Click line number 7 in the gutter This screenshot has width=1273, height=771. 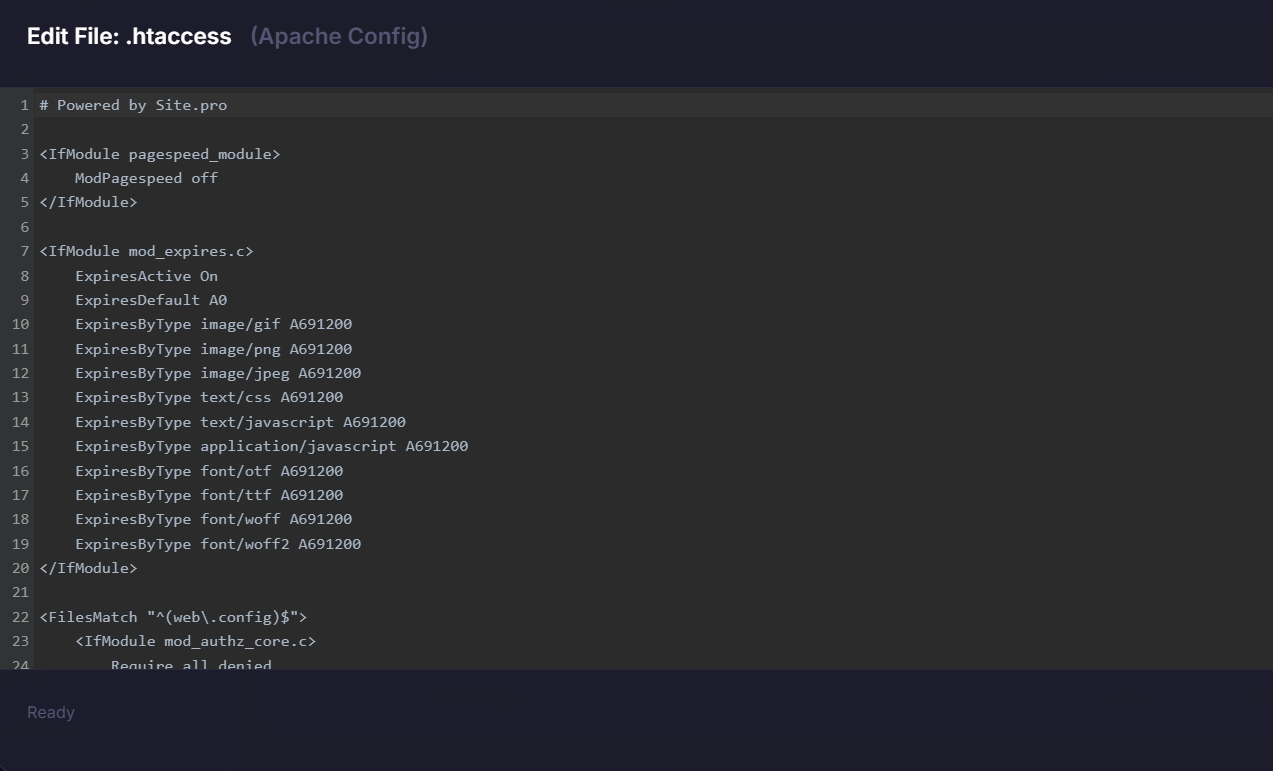pos(24,251)
